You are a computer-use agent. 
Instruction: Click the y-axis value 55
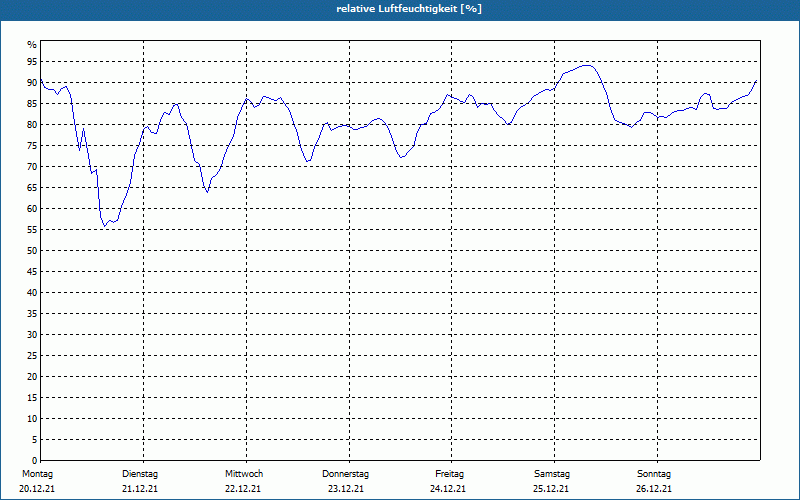coord(32,230)
